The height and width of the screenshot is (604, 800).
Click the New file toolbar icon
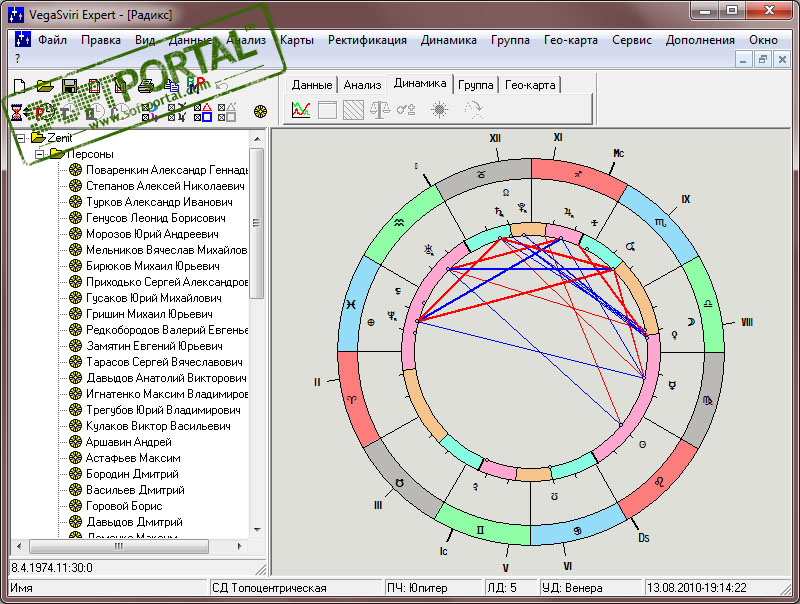19,86
